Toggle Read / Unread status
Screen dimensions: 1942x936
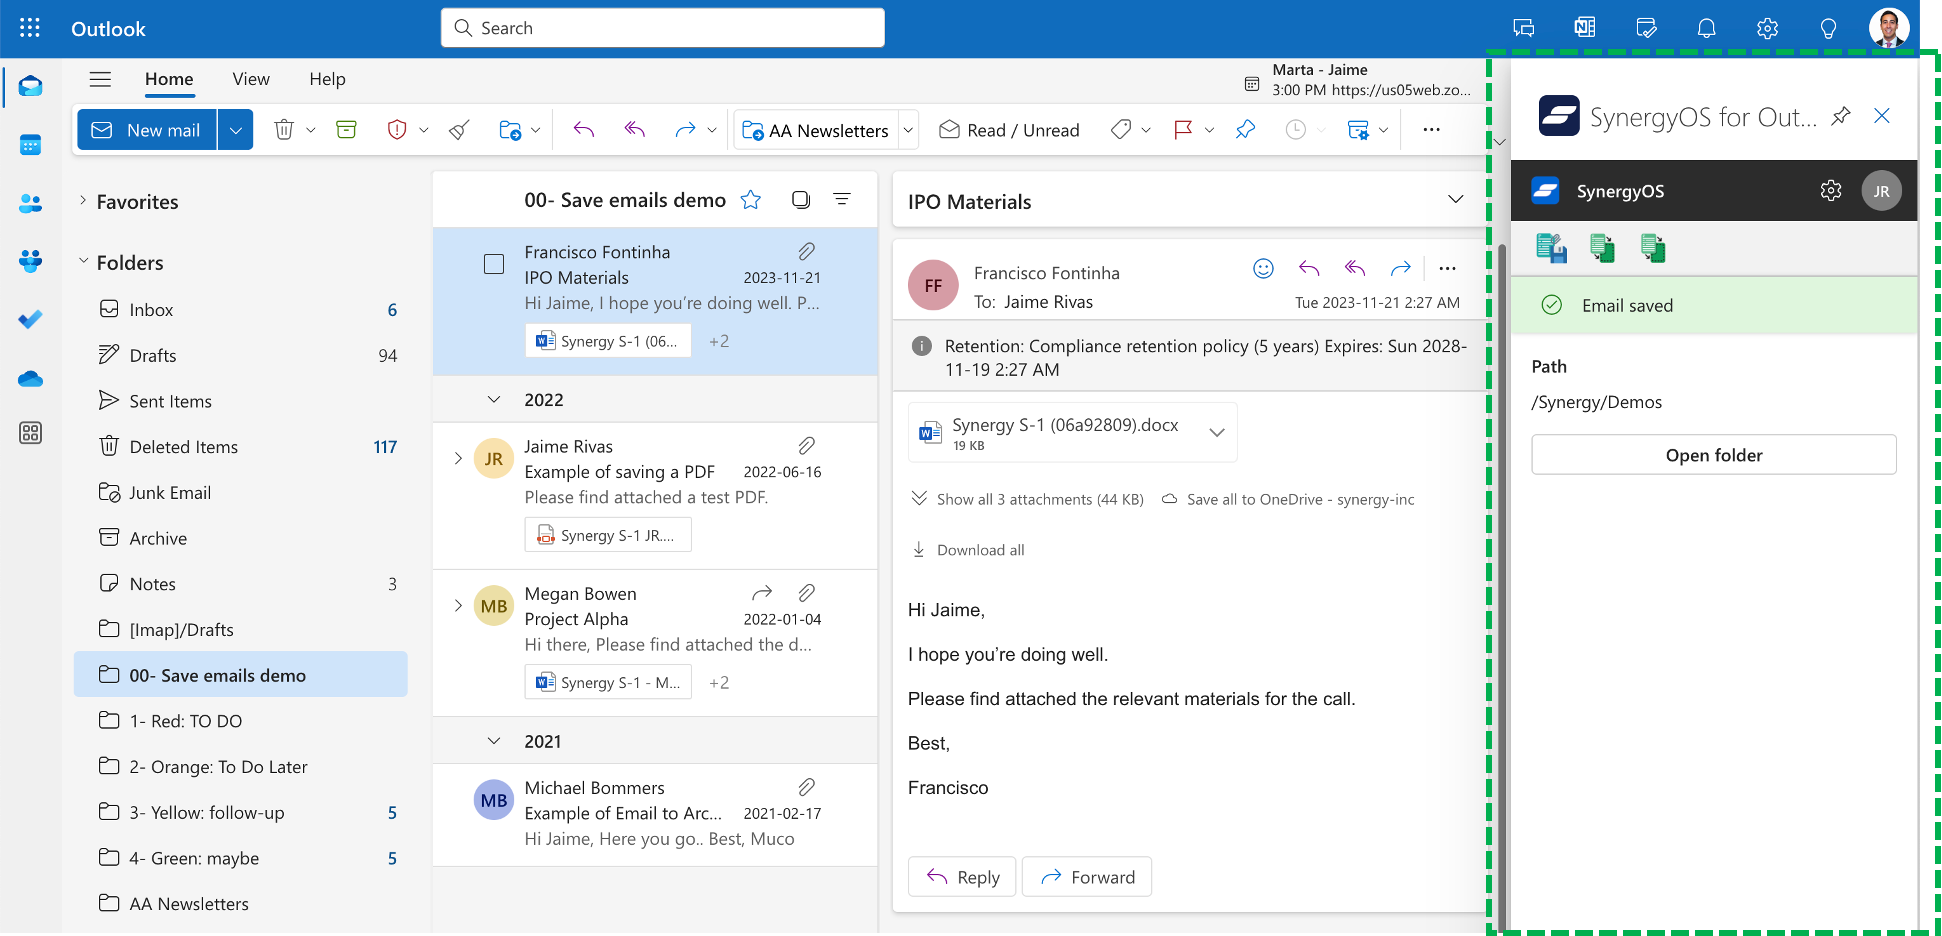pos(1009,130)
